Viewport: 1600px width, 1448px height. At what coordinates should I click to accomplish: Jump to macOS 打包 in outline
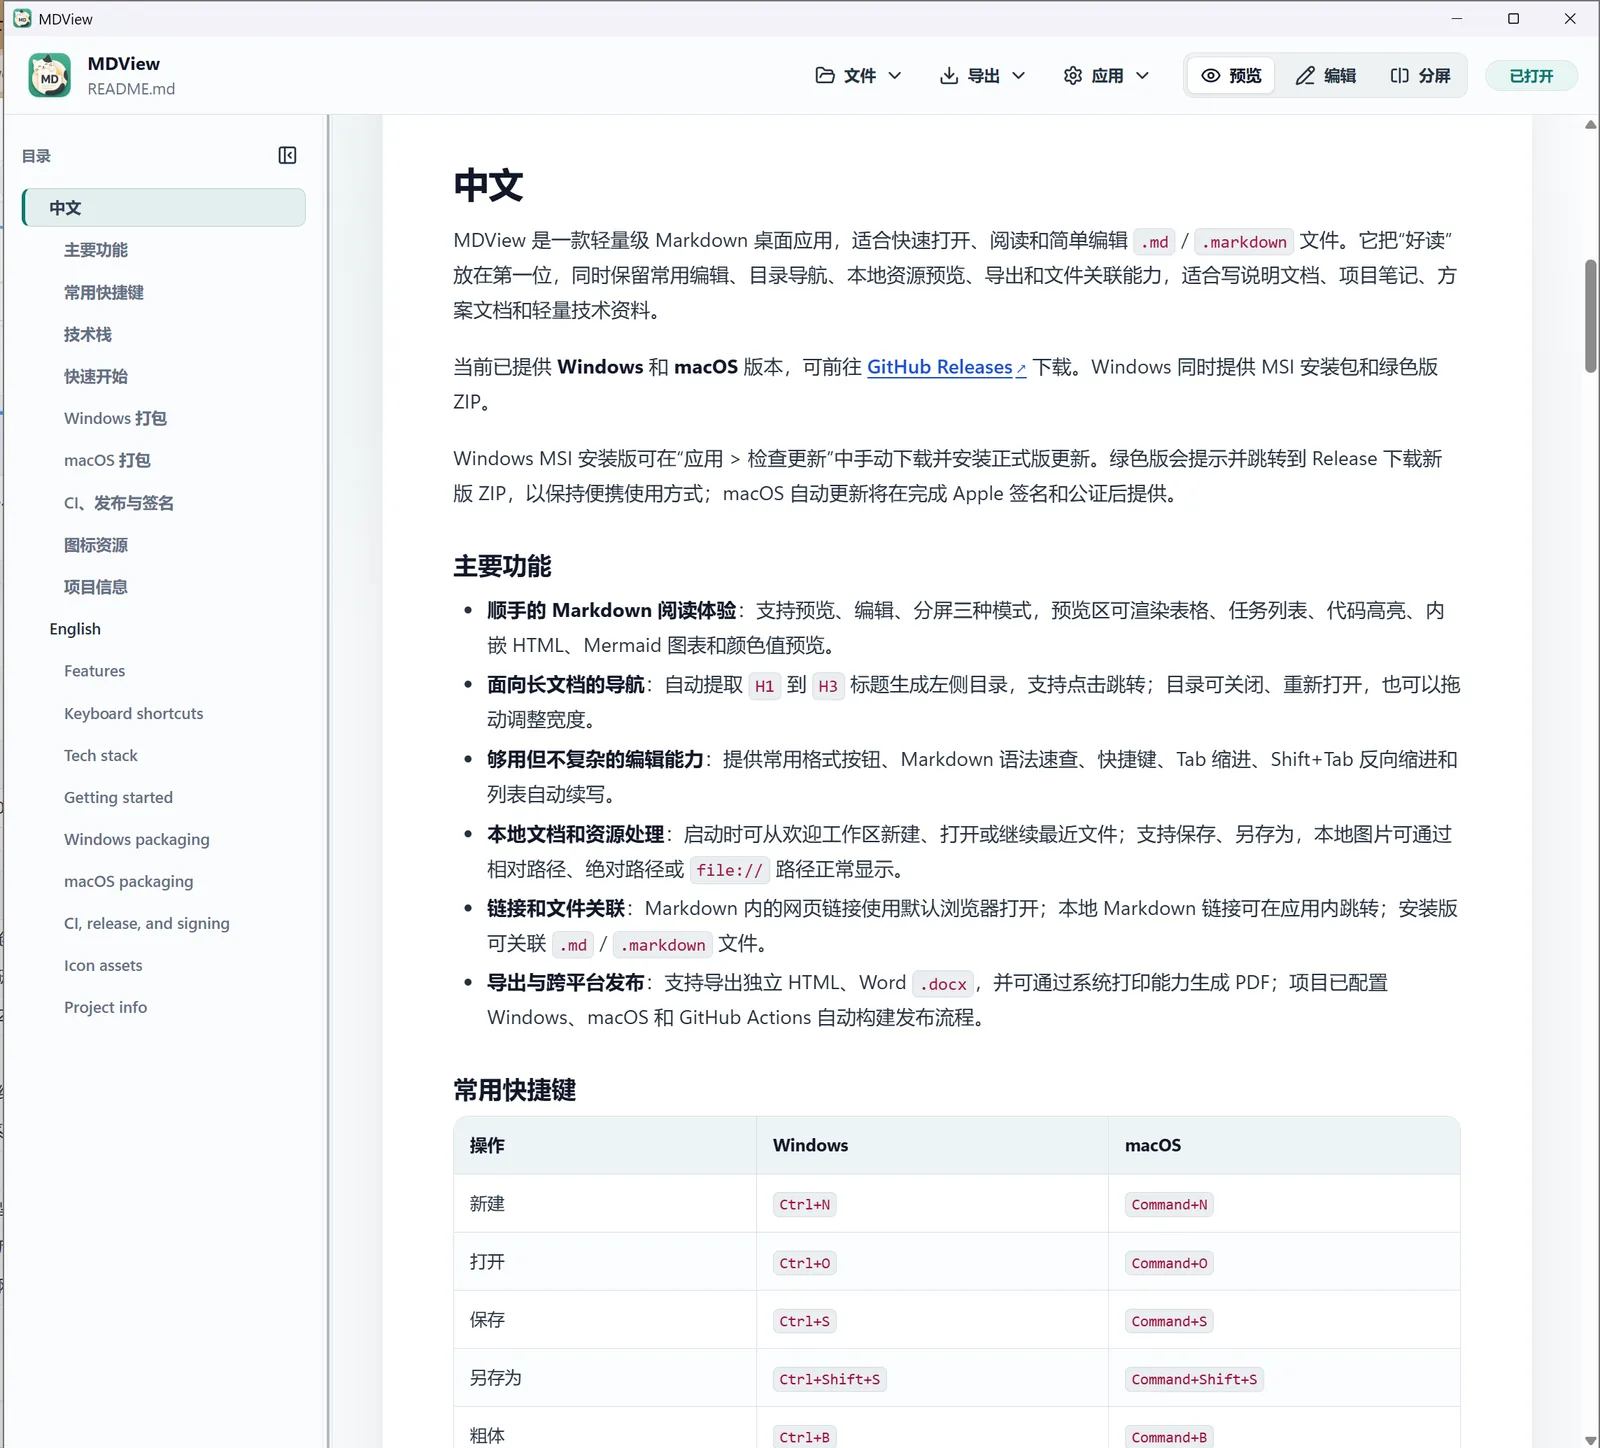[x=107, y=460]
